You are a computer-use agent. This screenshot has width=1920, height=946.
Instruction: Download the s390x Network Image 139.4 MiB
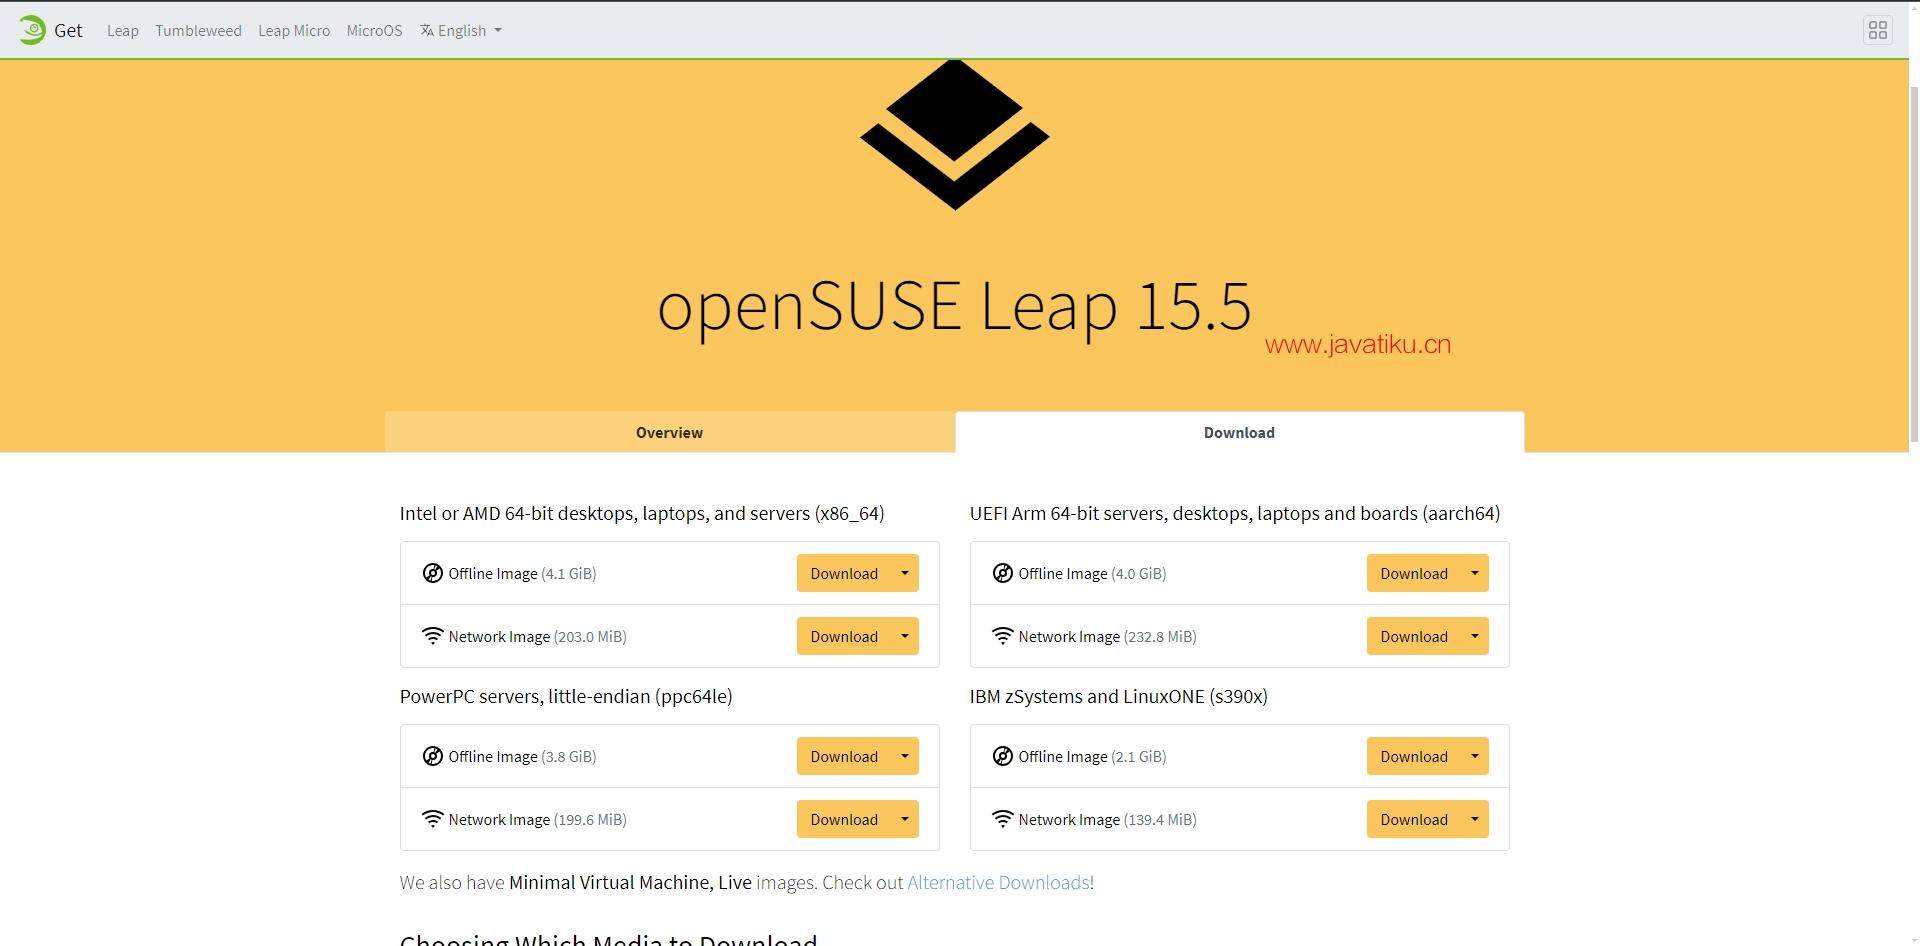(x=1414, y=819)
